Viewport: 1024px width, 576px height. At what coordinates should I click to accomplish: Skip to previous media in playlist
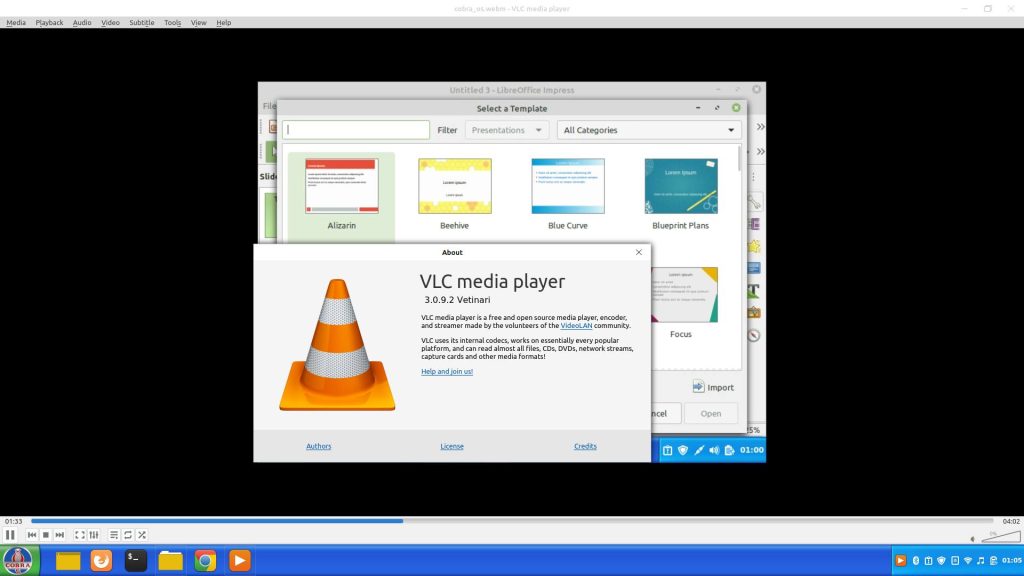[32, 535]
